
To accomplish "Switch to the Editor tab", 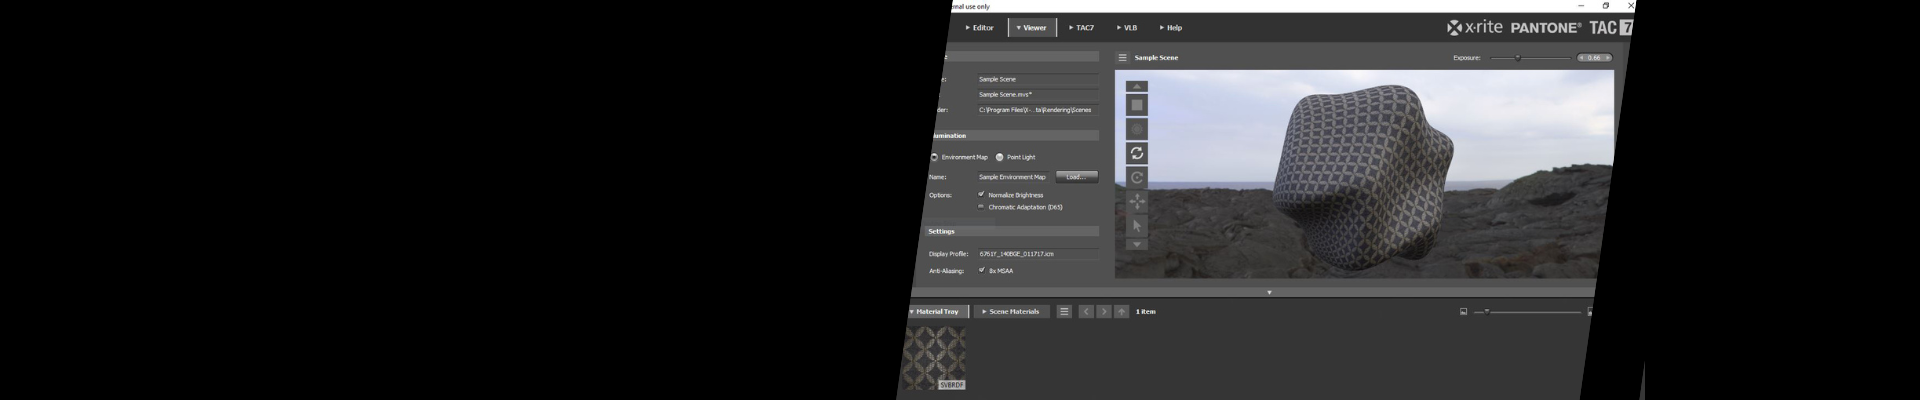I will [x=980, y=28].
